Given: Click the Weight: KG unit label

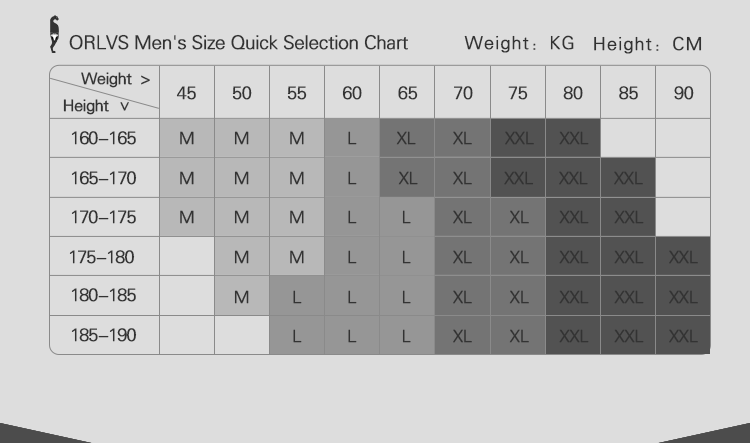Looking at the screenshot, I should point(519,43).
